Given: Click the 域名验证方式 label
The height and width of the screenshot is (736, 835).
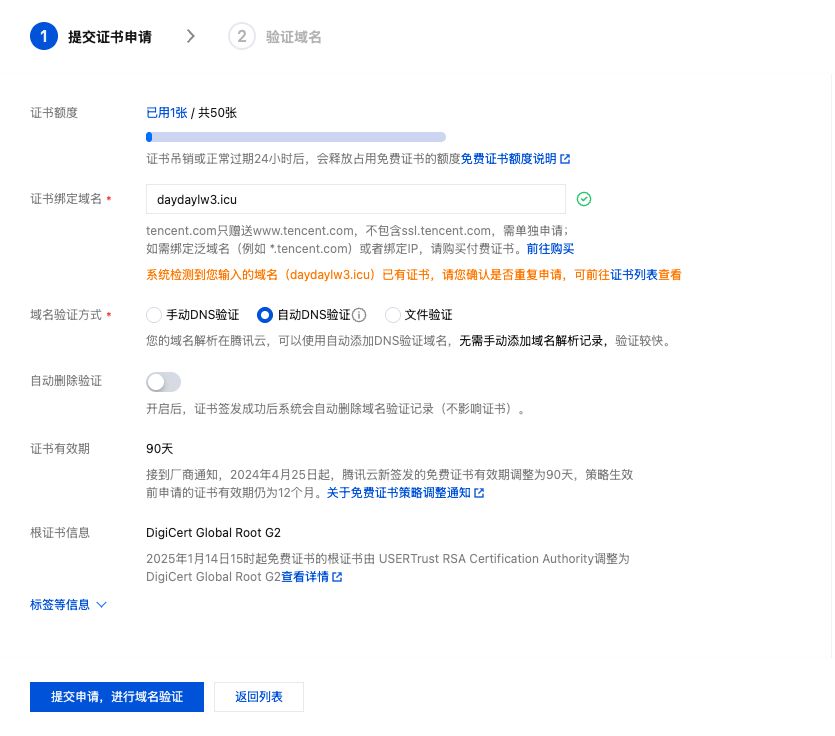Looking at the screenshot, I should [66, 315].
